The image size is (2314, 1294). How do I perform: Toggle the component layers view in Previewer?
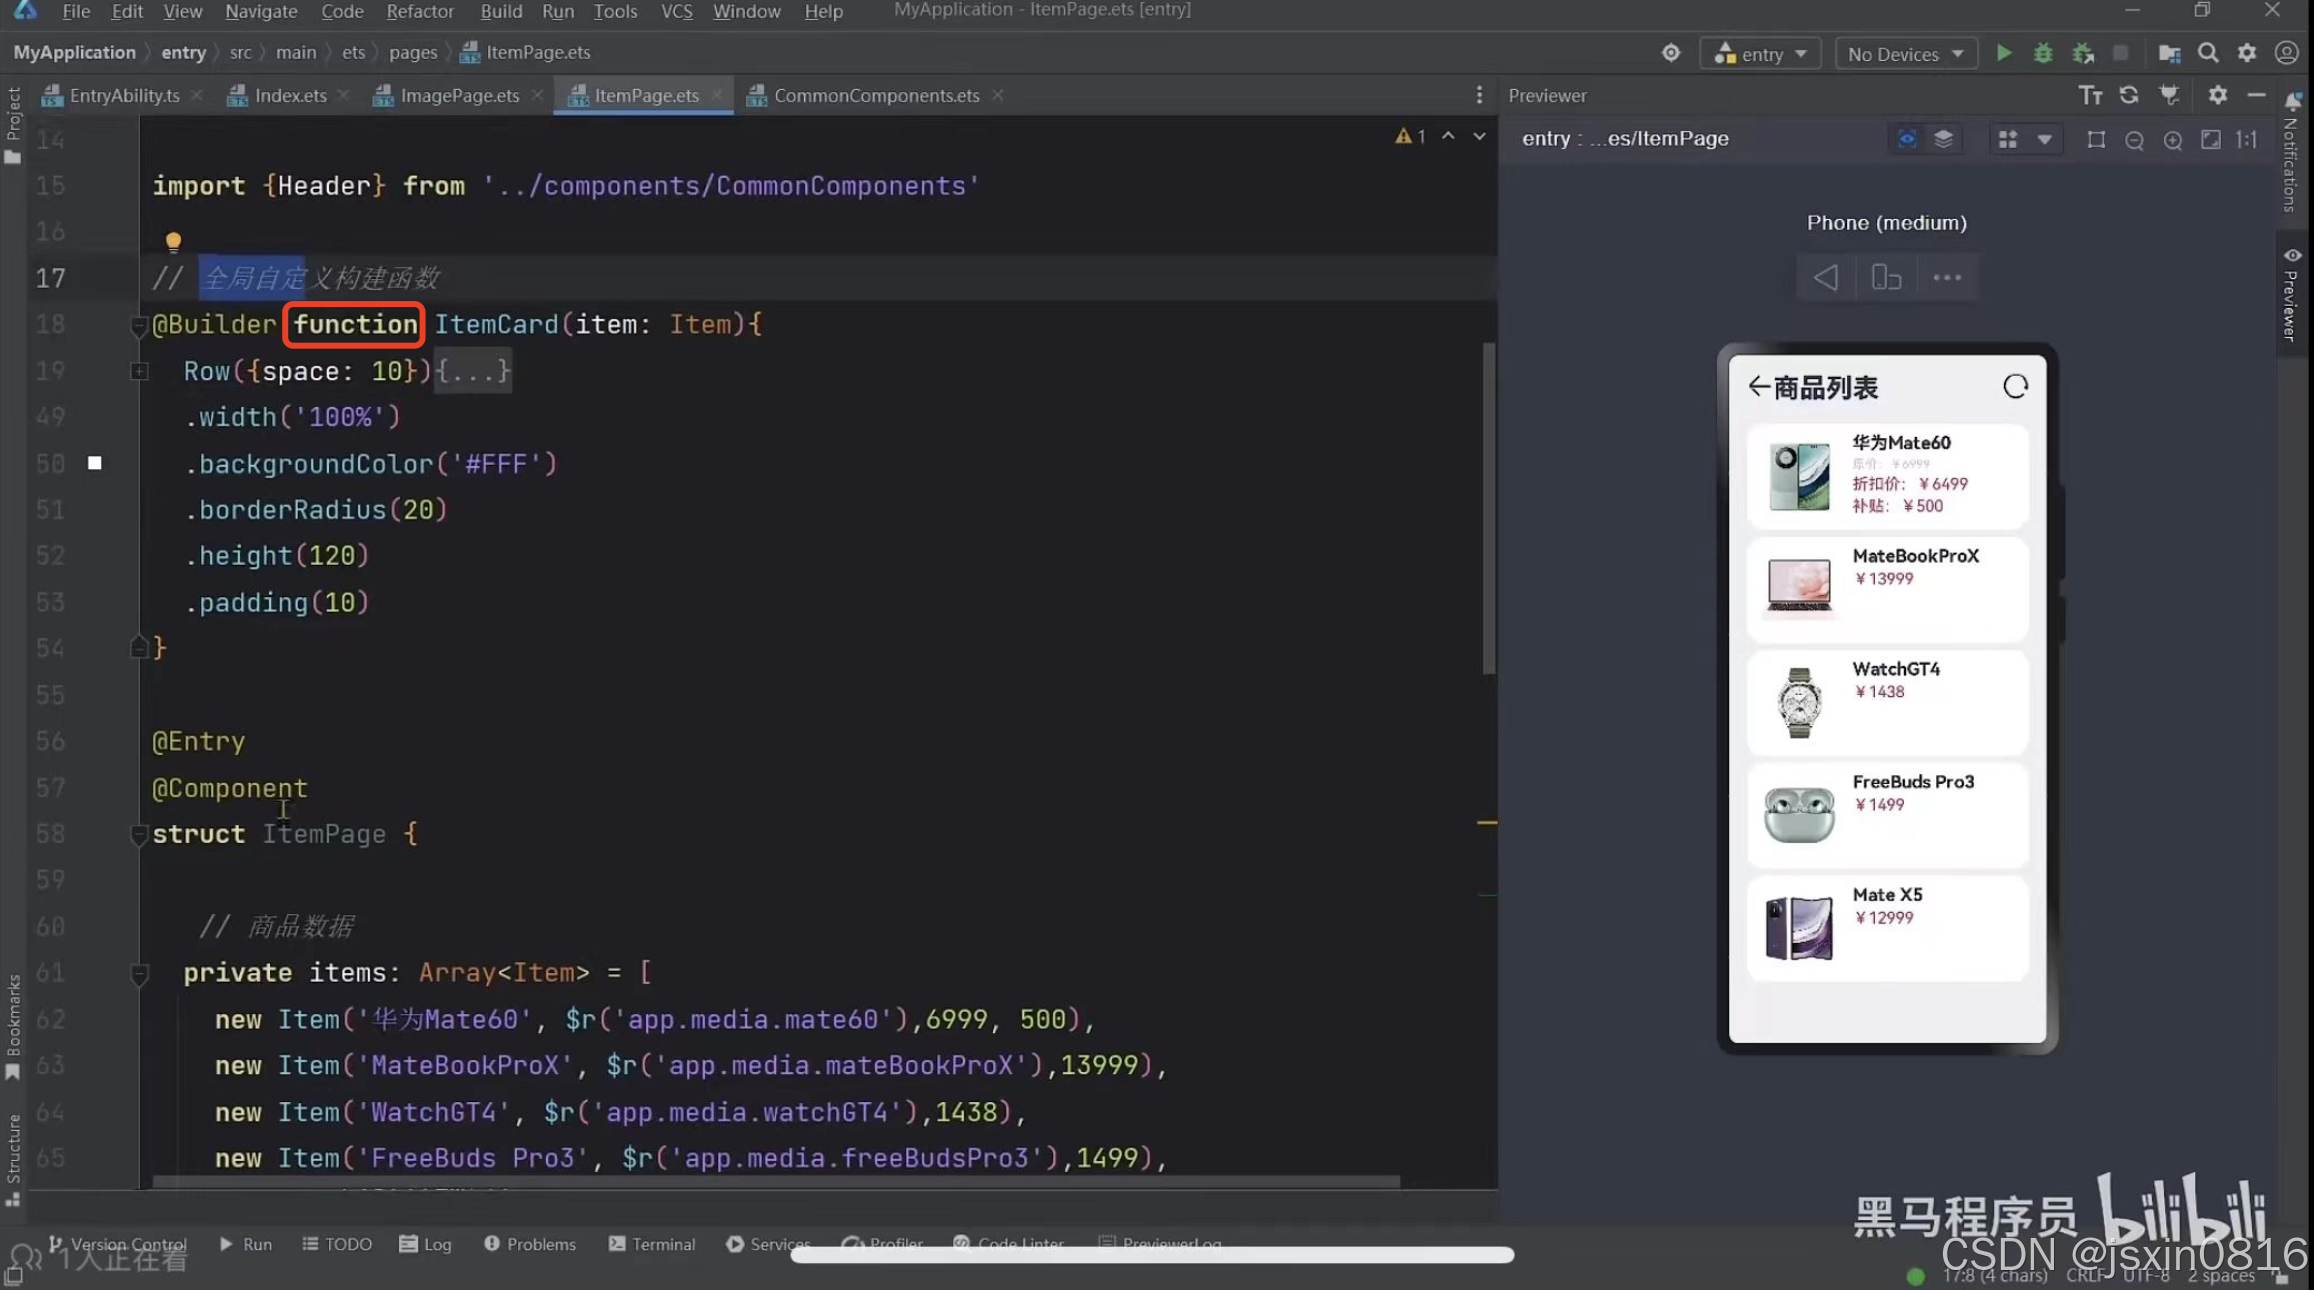point(1943,139)
